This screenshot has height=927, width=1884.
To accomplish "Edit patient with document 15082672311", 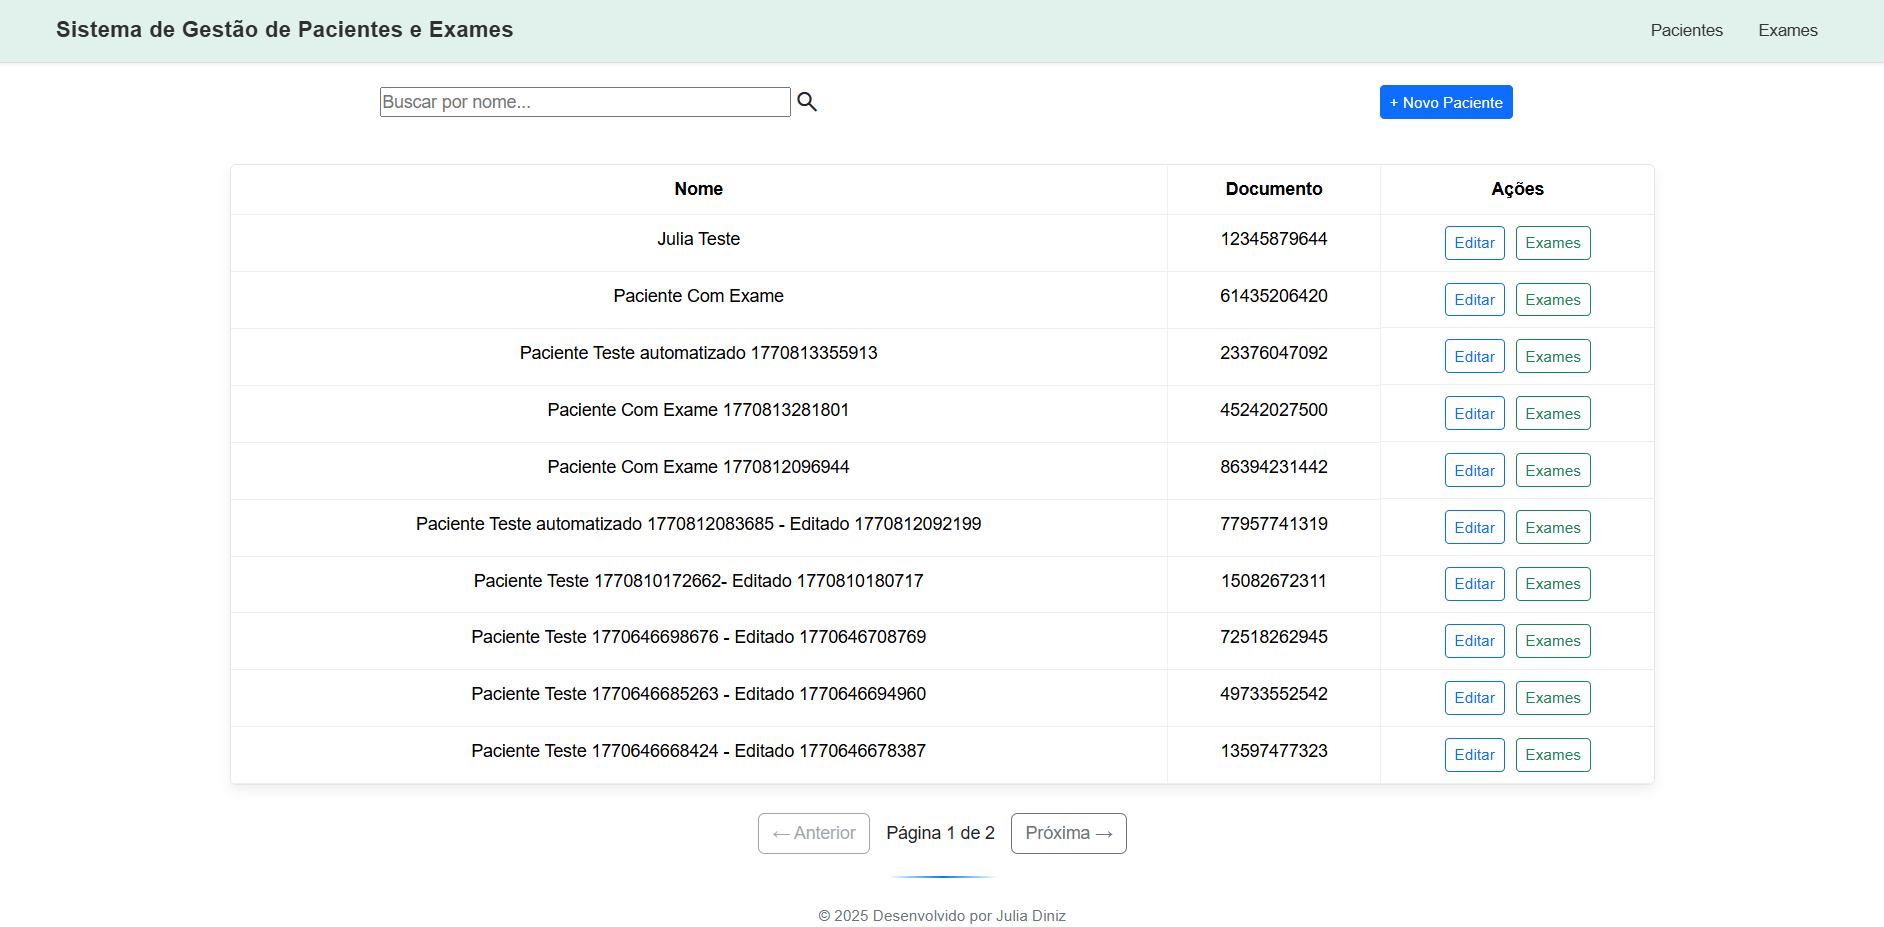I will click(x=1474, y=584).
